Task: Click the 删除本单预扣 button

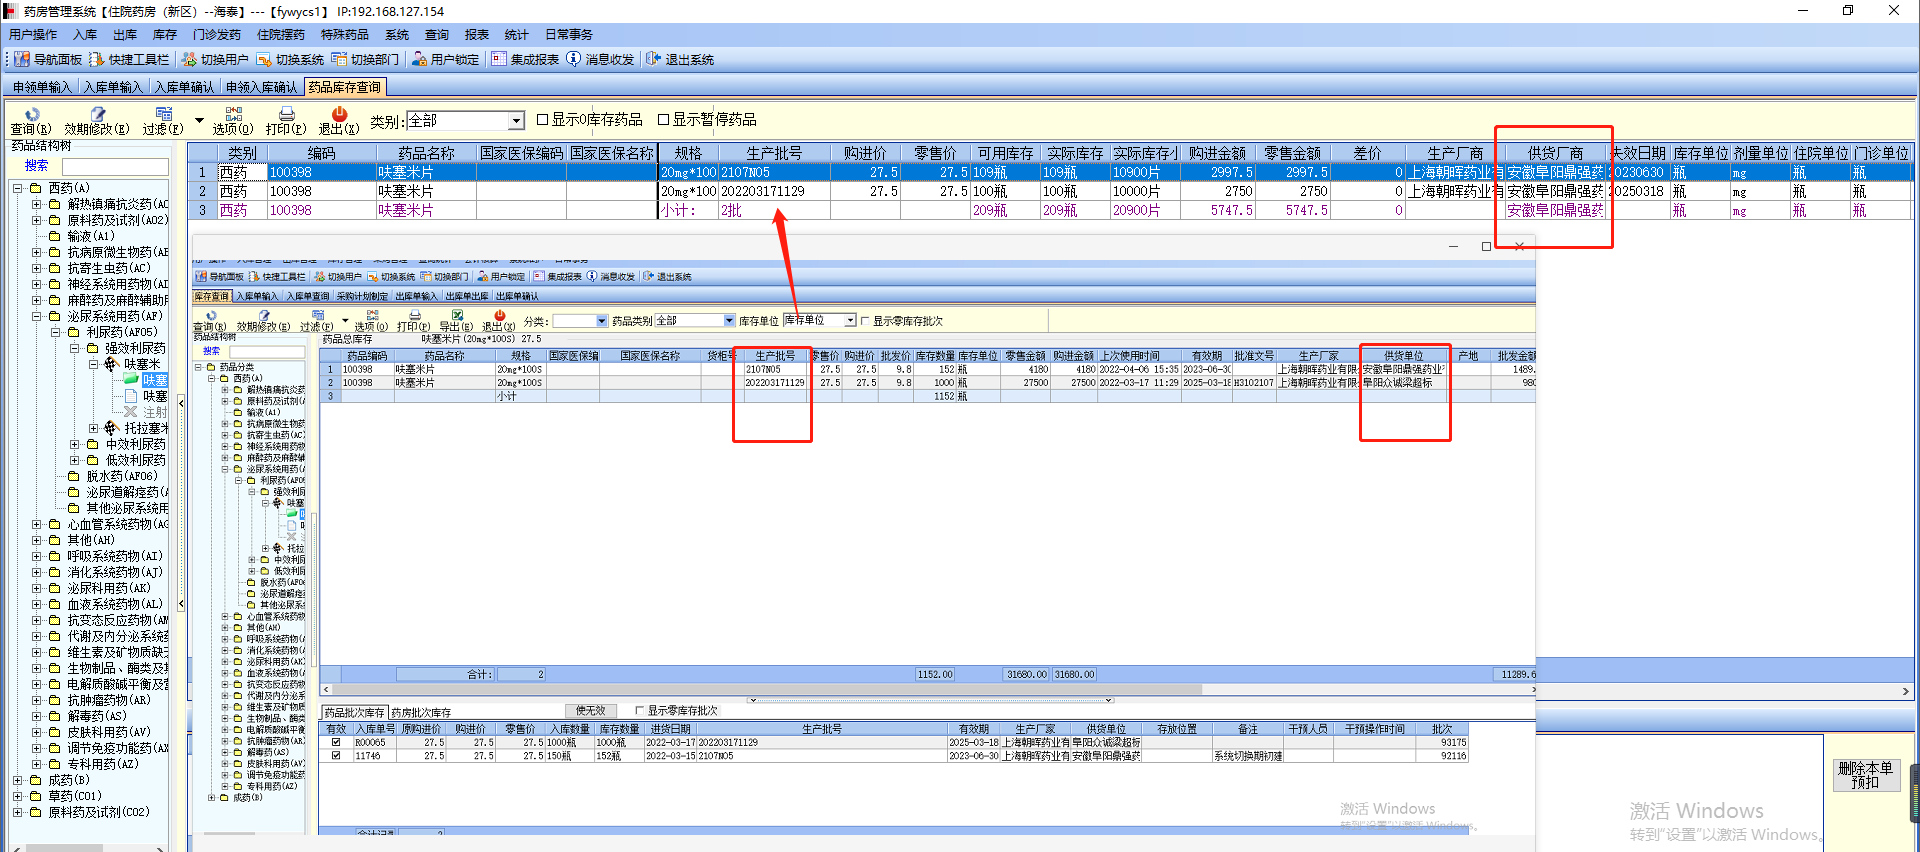Action: (x=1865, y=775)
